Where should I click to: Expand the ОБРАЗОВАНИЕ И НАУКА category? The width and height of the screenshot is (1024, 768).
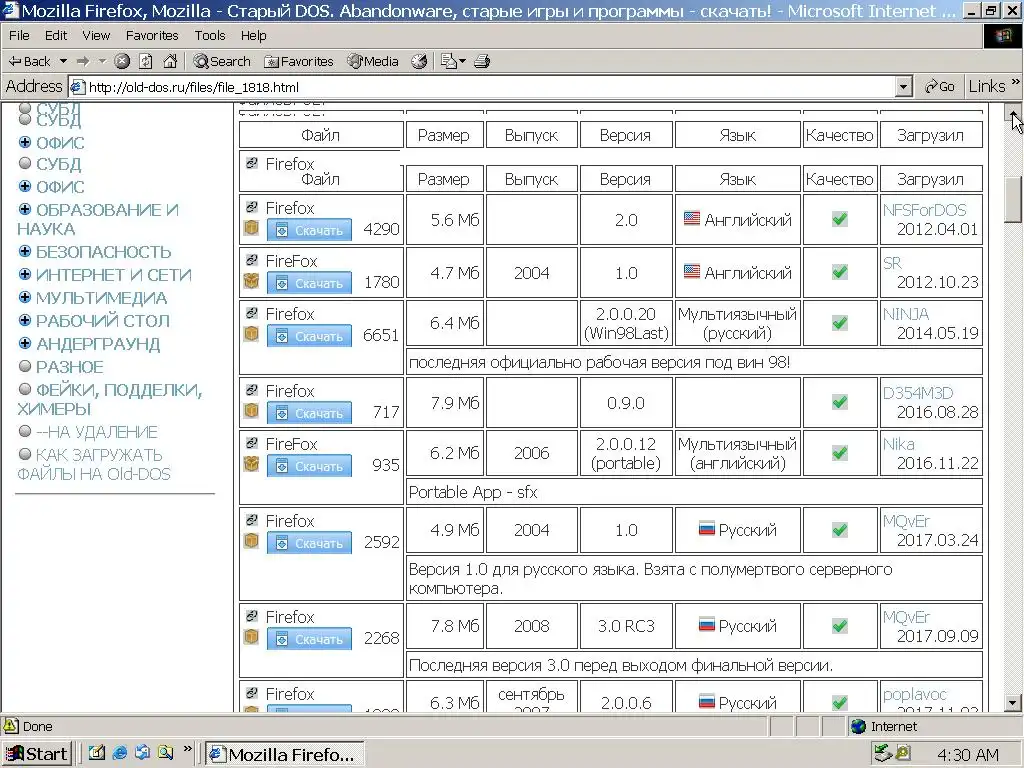25,210
